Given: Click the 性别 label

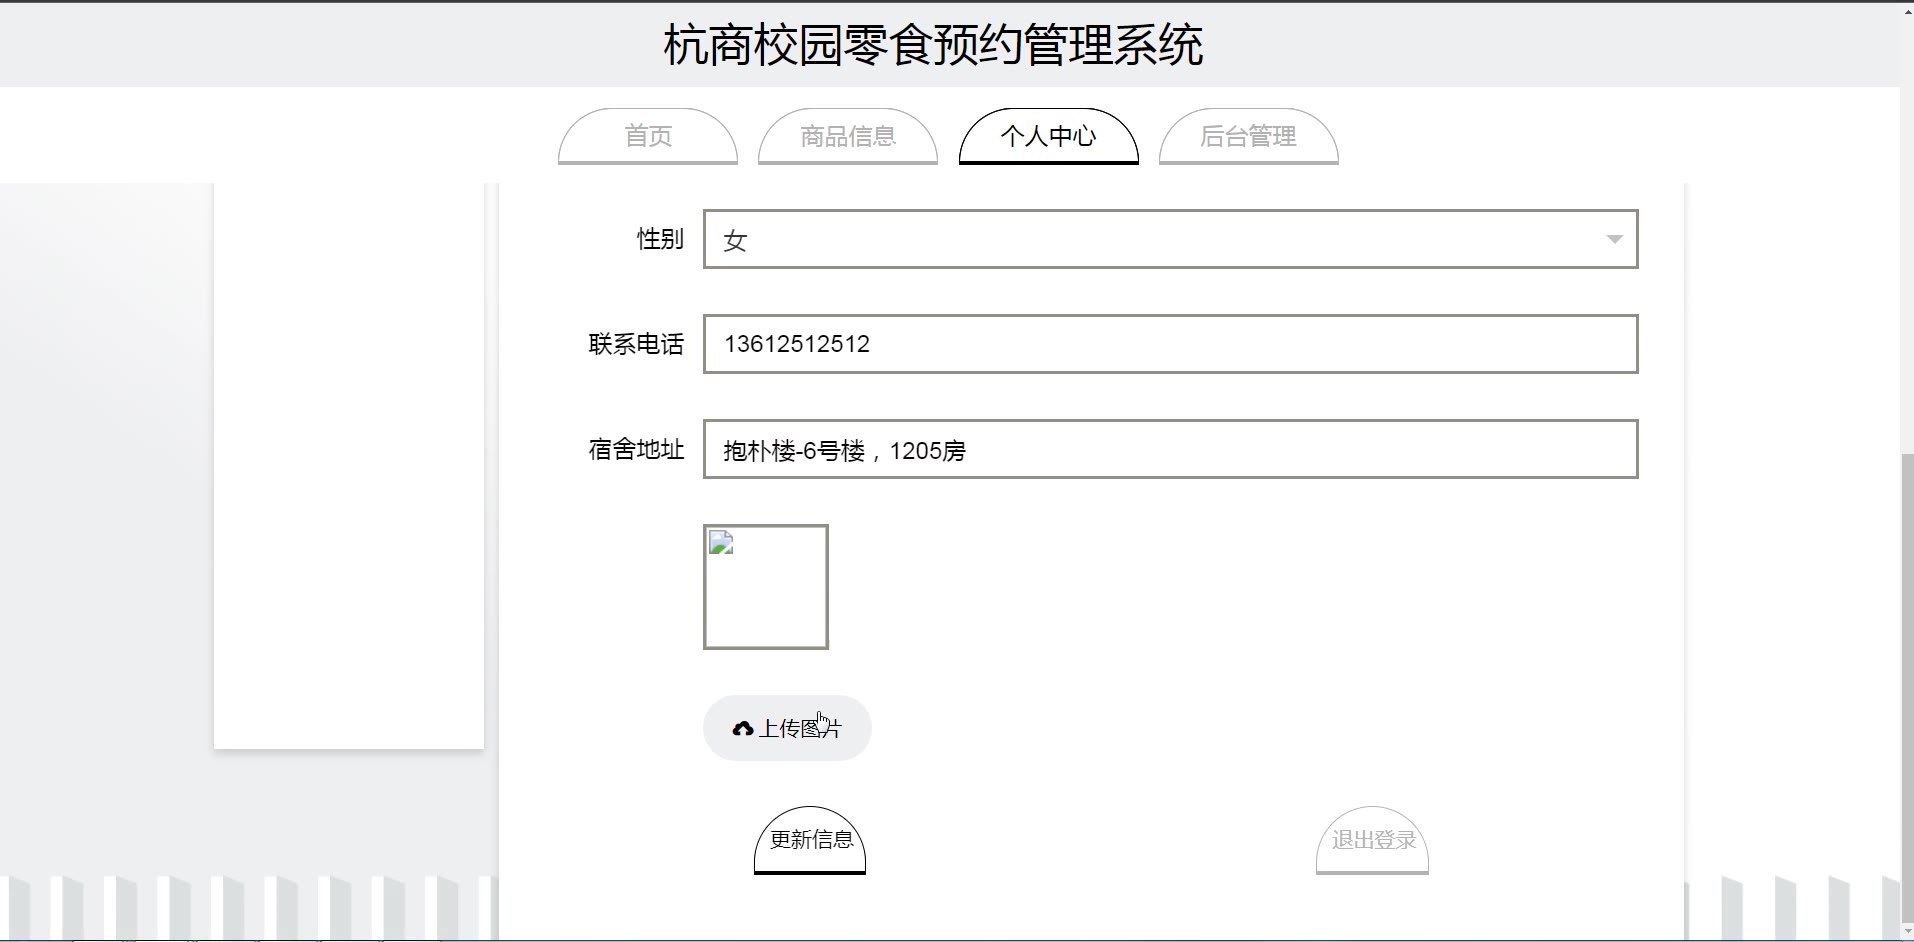Looking at the screenshot, I should 660,239.
